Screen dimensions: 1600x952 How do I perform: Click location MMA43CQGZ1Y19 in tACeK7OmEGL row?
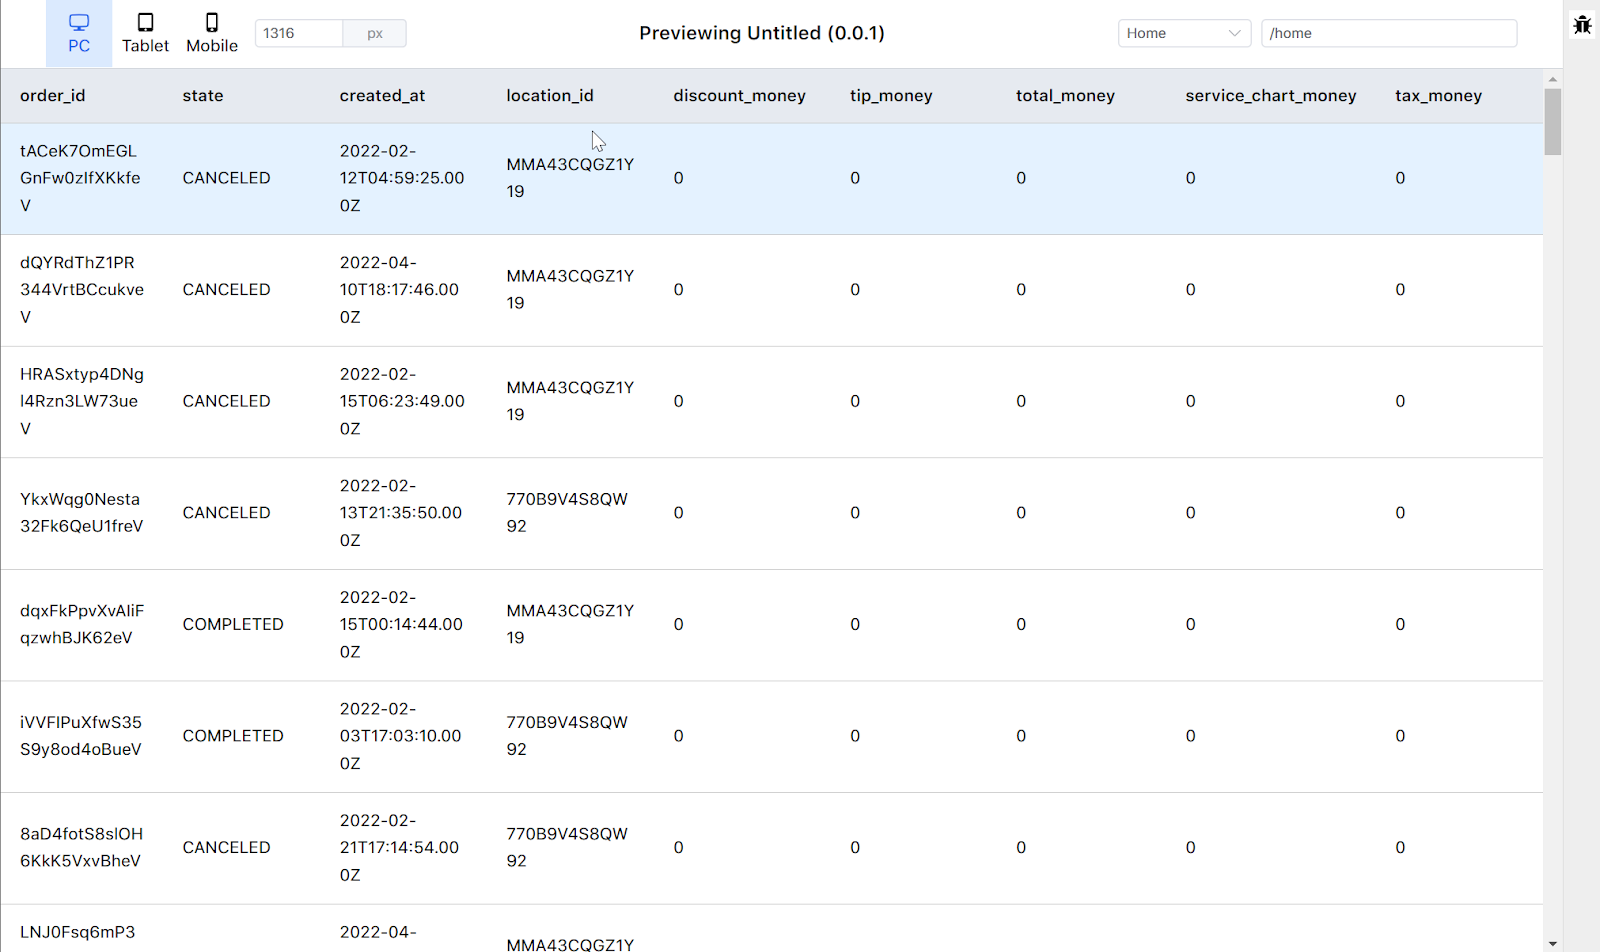point(570,178)
